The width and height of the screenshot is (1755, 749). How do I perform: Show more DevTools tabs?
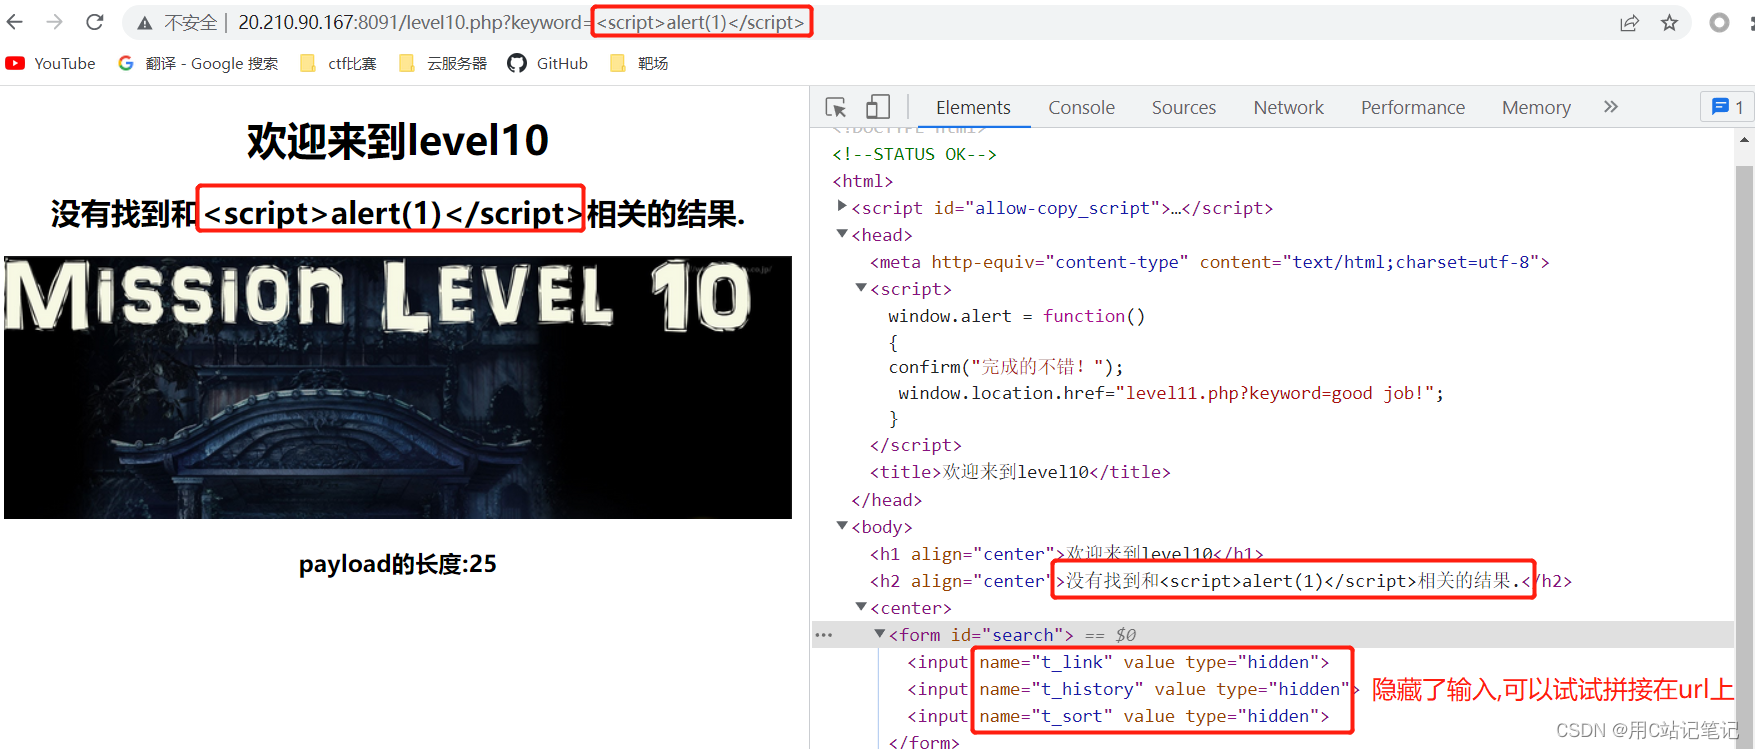pyautogui.click(x=1610, y=106)
